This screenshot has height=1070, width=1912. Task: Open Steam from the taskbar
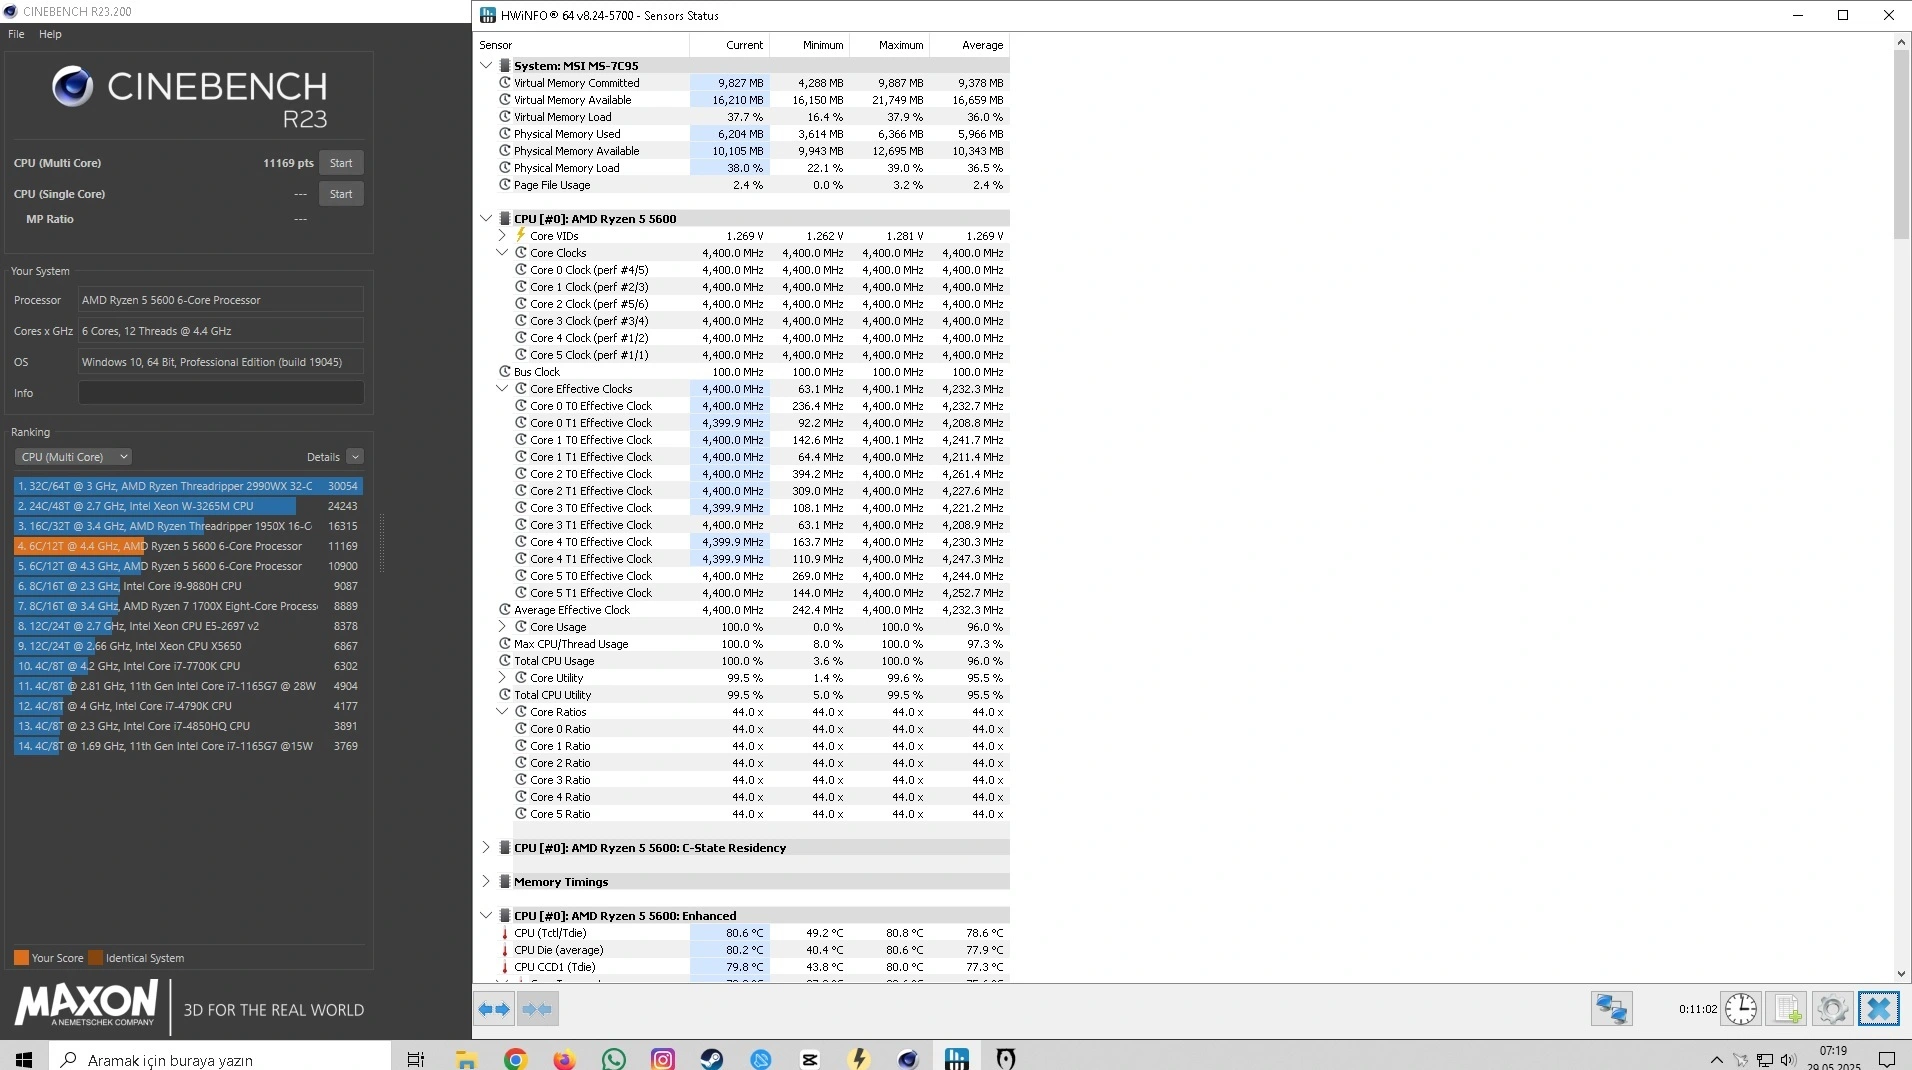[711, 1059]
